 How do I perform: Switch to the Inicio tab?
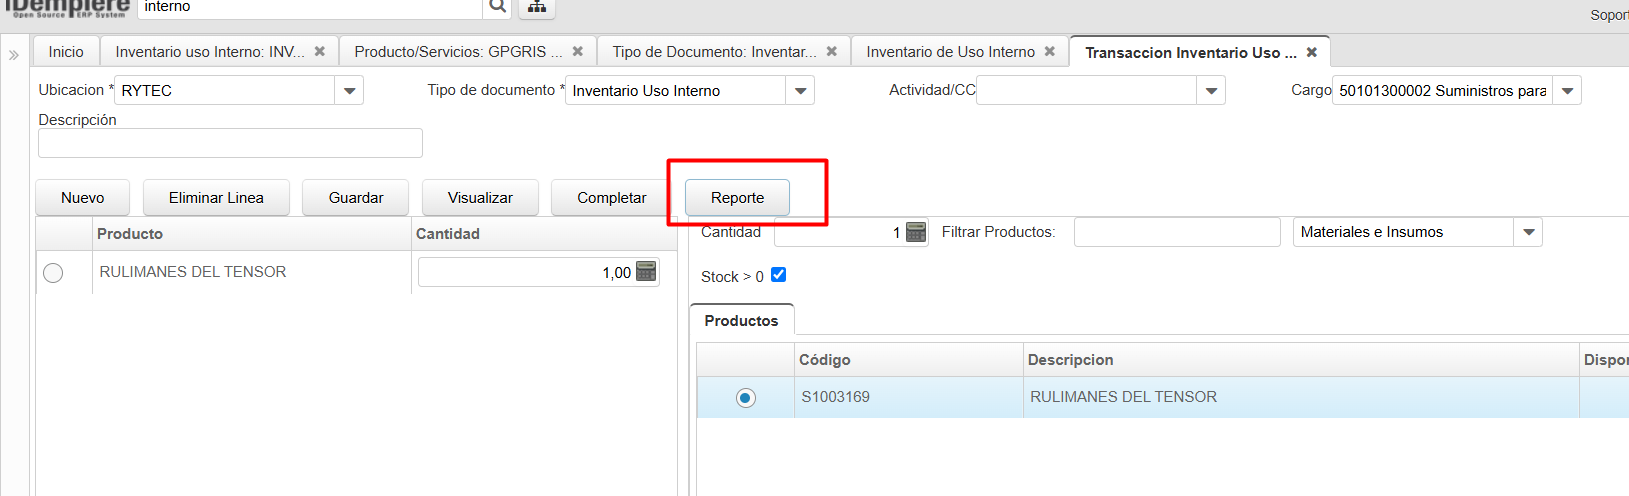tap(66, 52)
